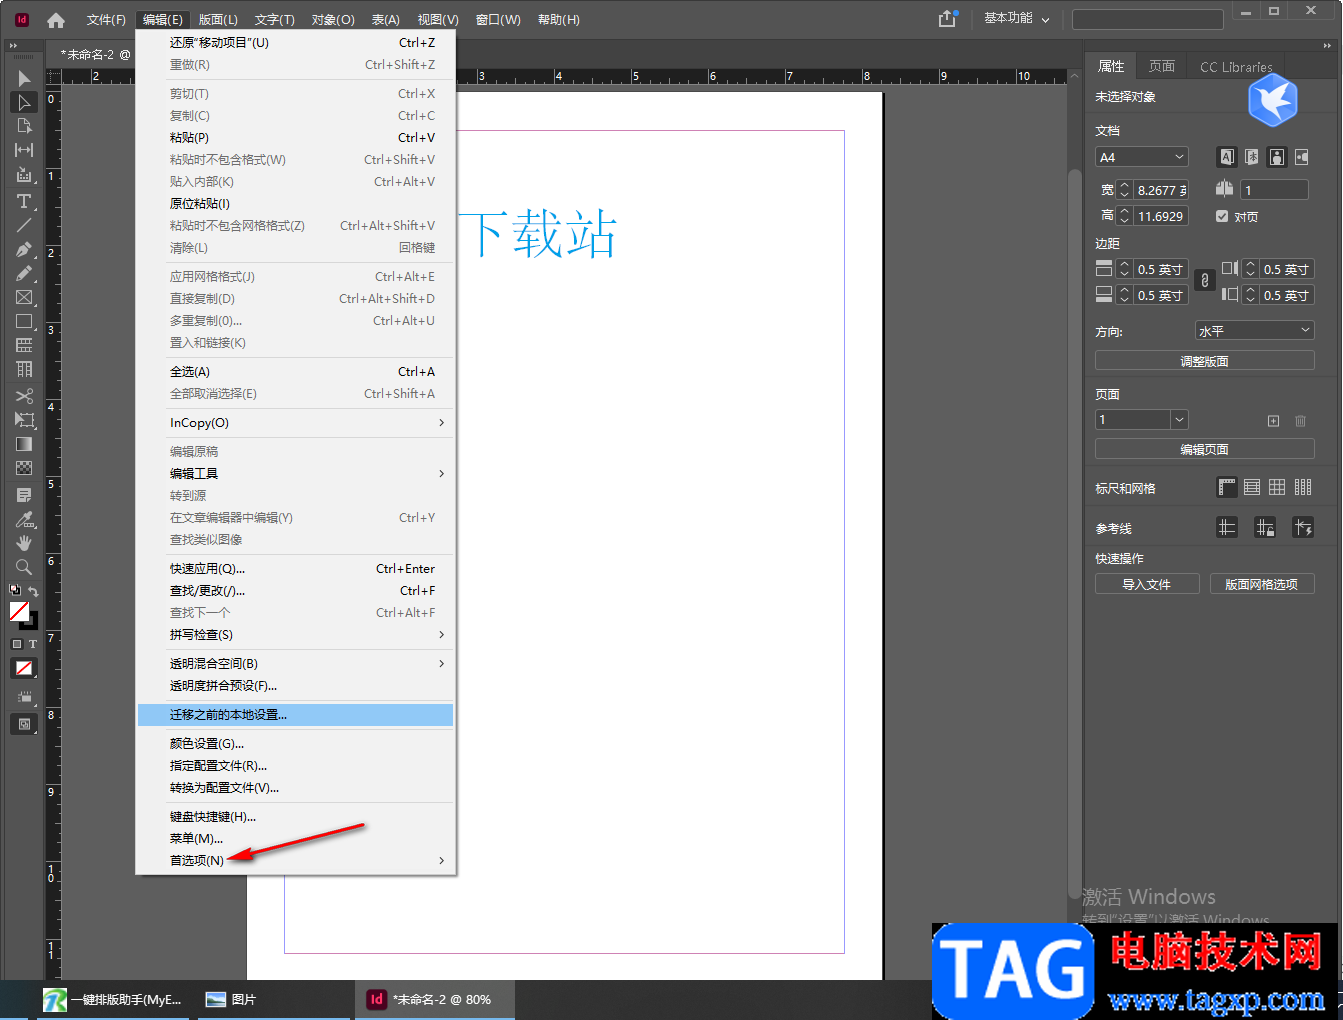
Task: Select the Selection tool in toolbox
Action: (24, 78)
